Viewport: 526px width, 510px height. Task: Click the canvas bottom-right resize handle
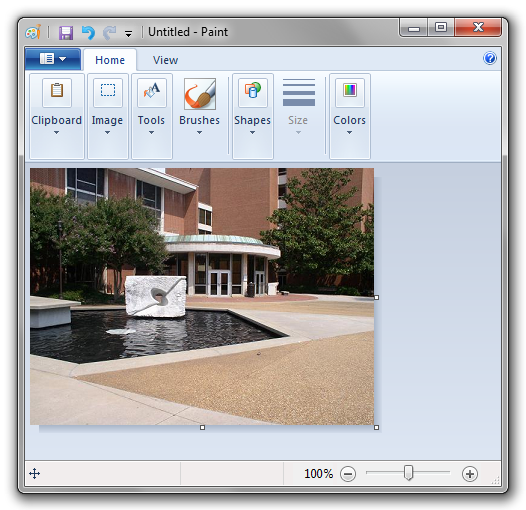pos(376,427)
